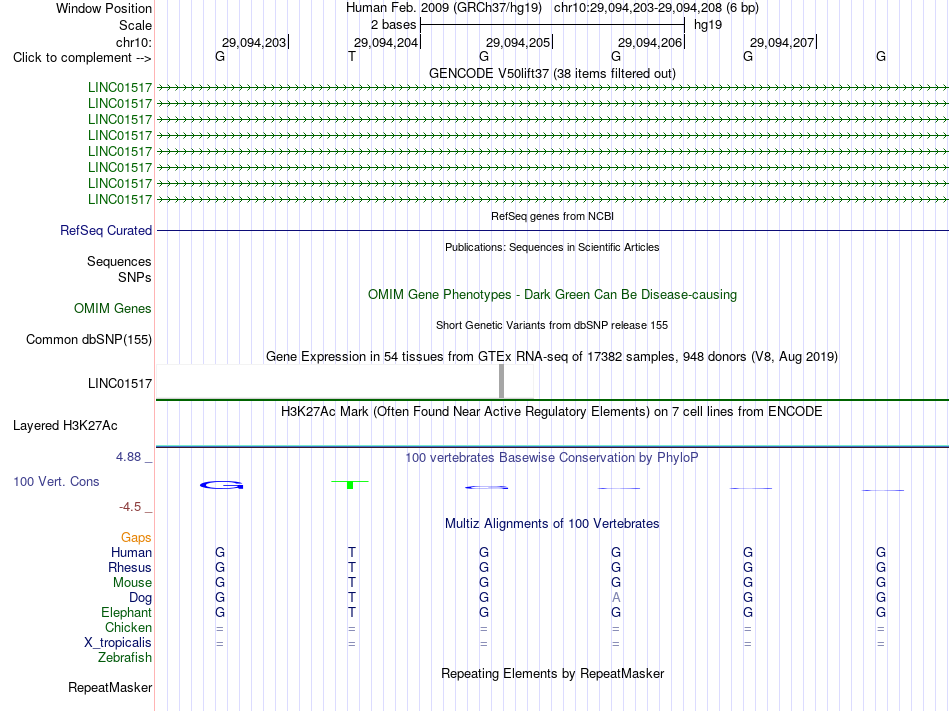Click the Mouse species label
The width and height of the screenshot is (950, 711).
coord(132,583)
